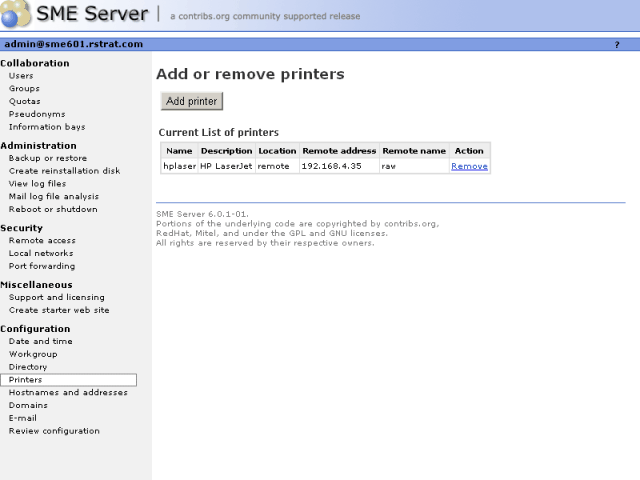Image resolution: width=640 pixels, height=480 pixels.
Task: Click the Current List of printers heading
Action: [x=219, y=133]
